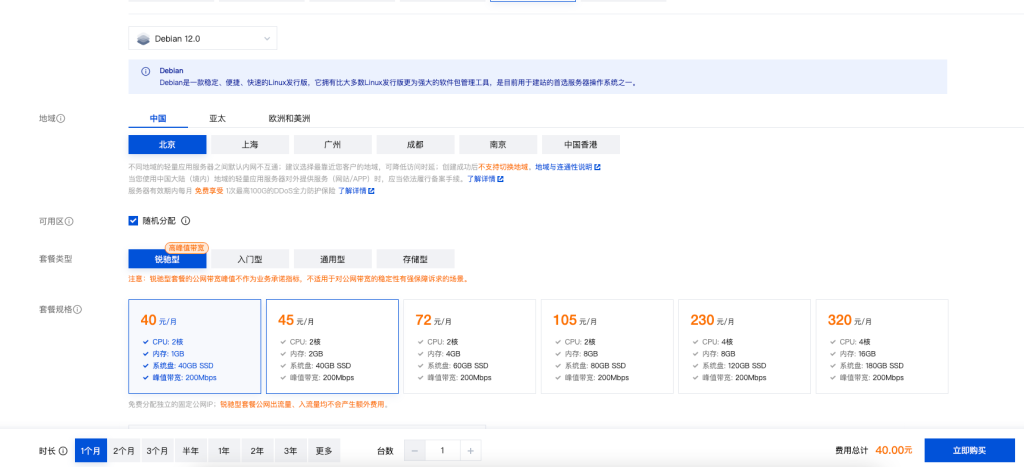Viewport: 1024px width, 467px height.
Task: Click the info icon beside 时长 label
Action: coord(65,451)
